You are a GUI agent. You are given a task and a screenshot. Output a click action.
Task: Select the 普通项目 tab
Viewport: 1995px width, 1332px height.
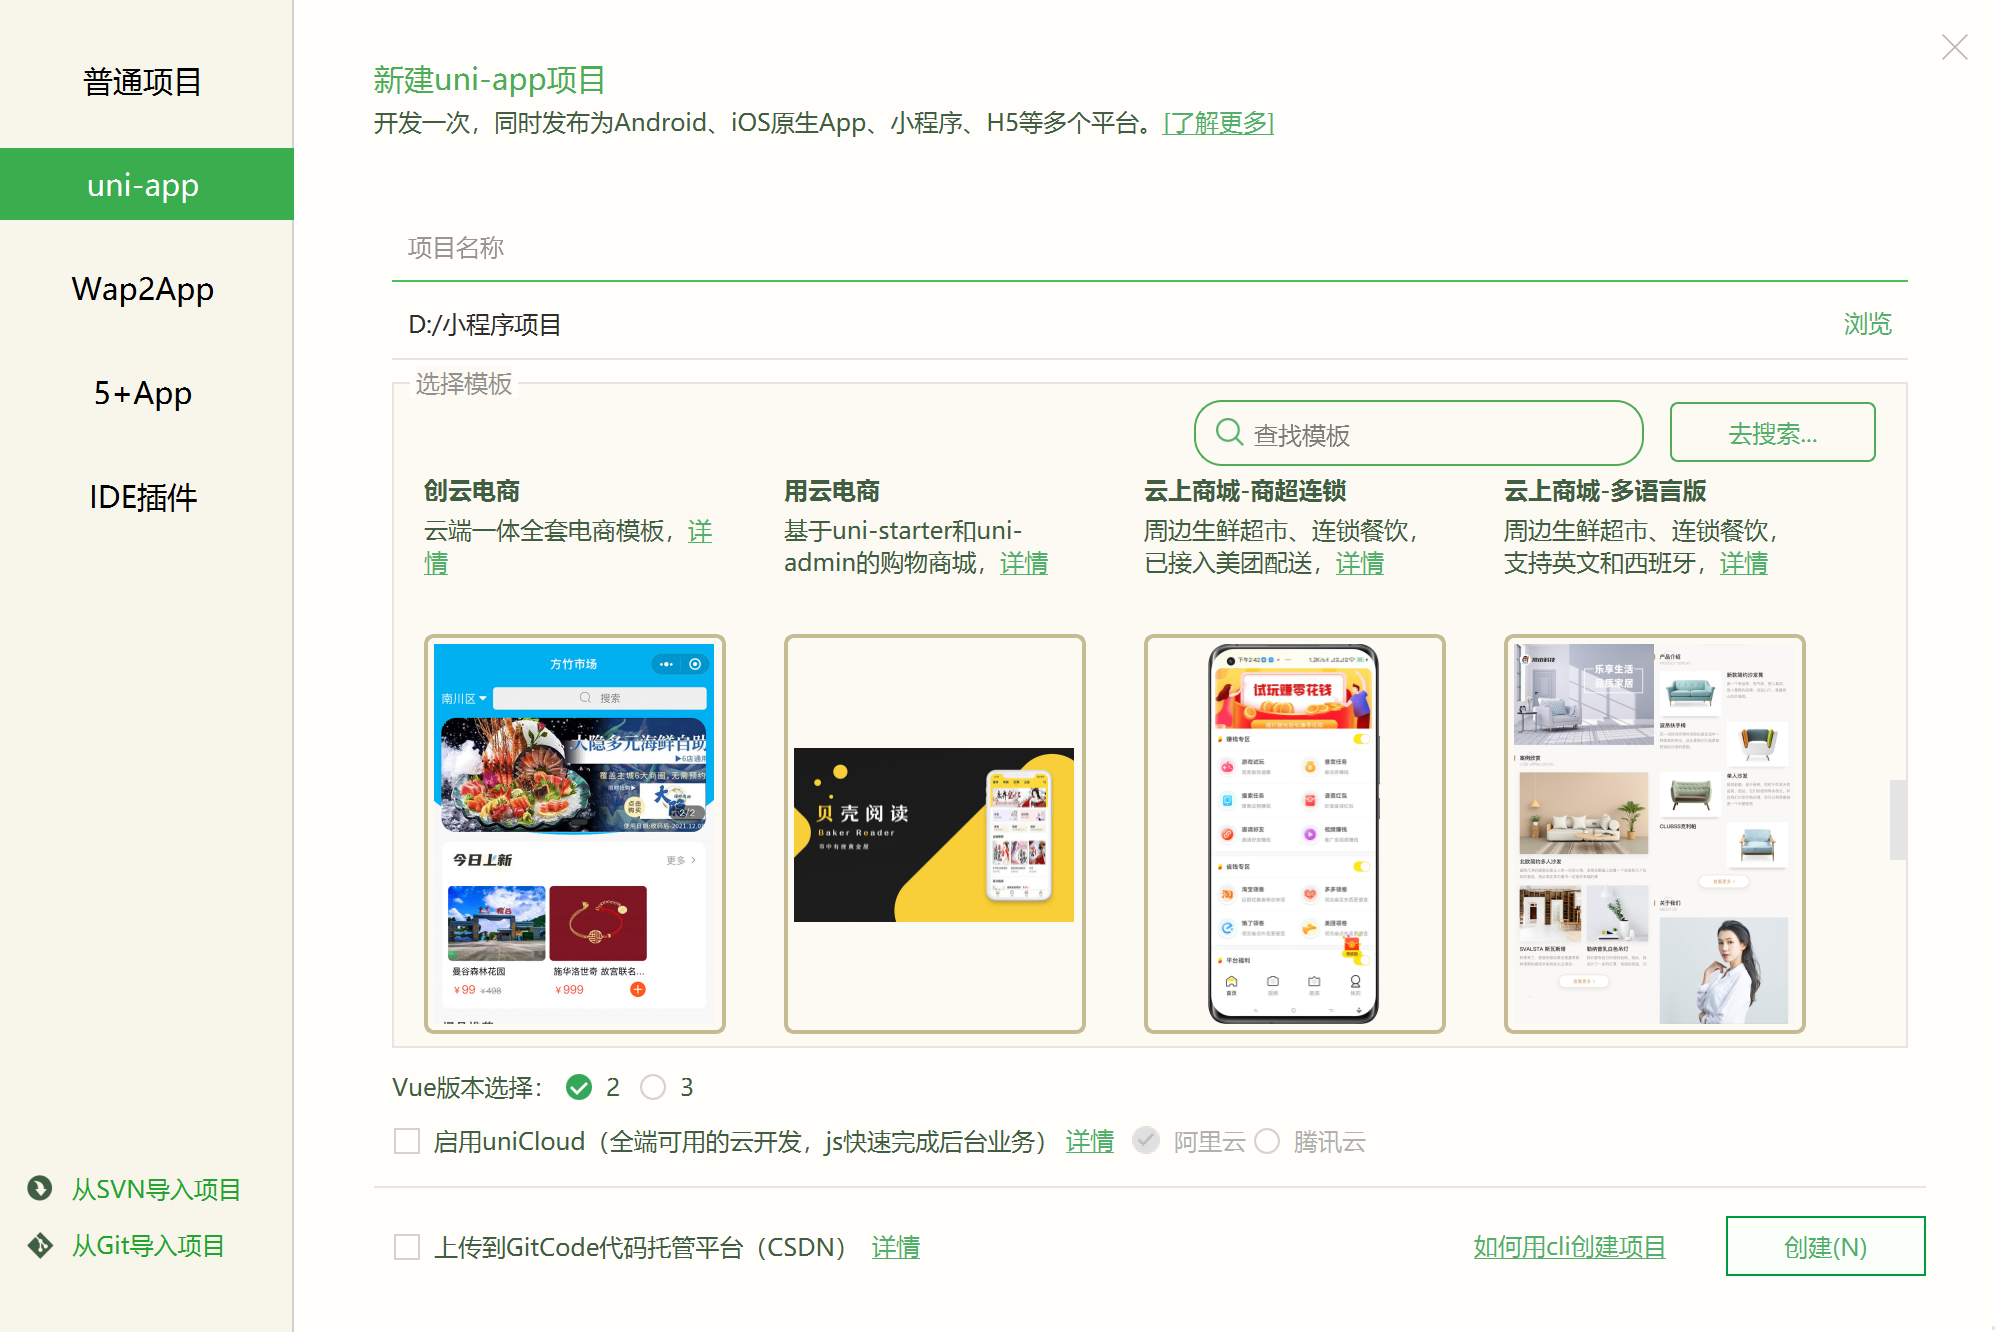[143, 82]
